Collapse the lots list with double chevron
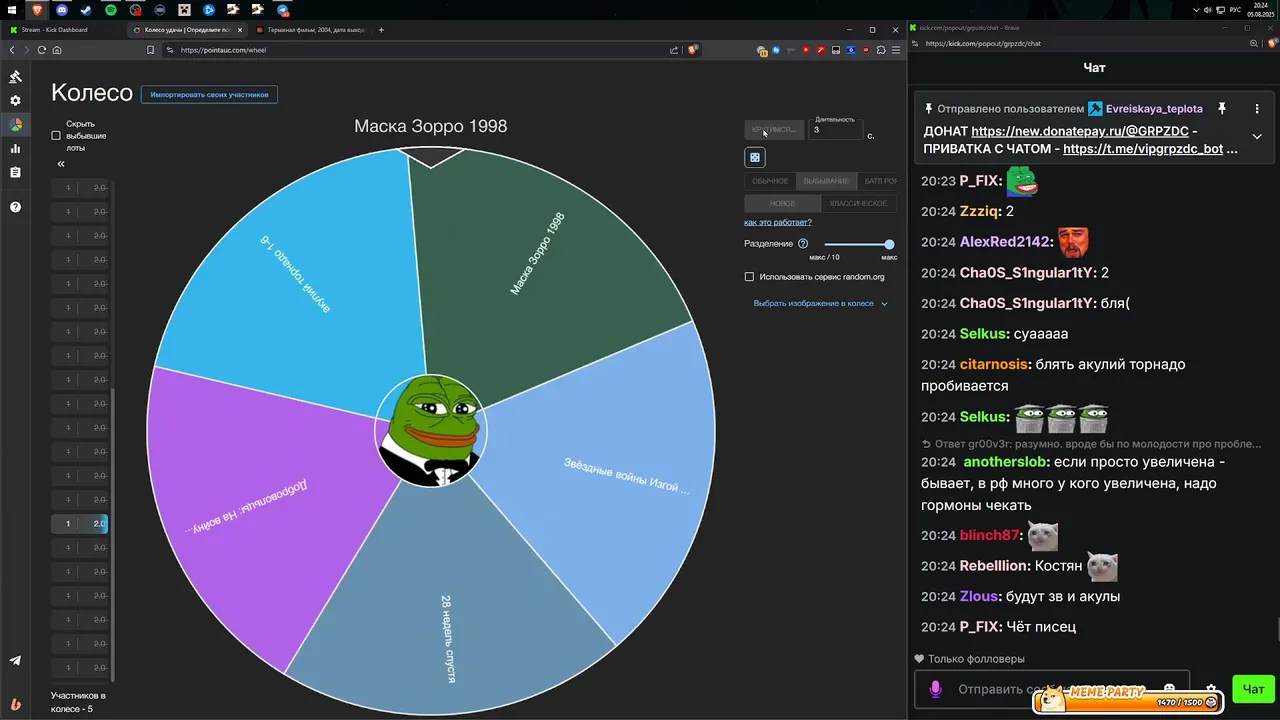The width and height of the screenshot is (1280, 720). pyautogui.click(x=61, y=164)
